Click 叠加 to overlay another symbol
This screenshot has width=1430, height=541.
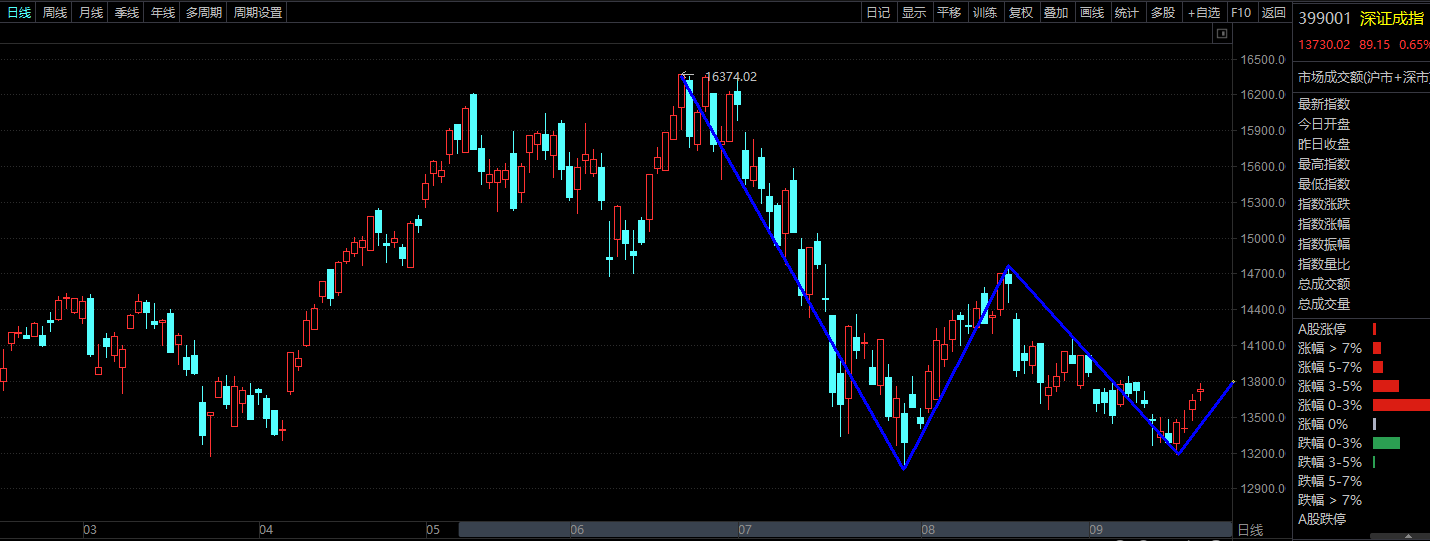pyautogui.click(x=1056, y=12)
